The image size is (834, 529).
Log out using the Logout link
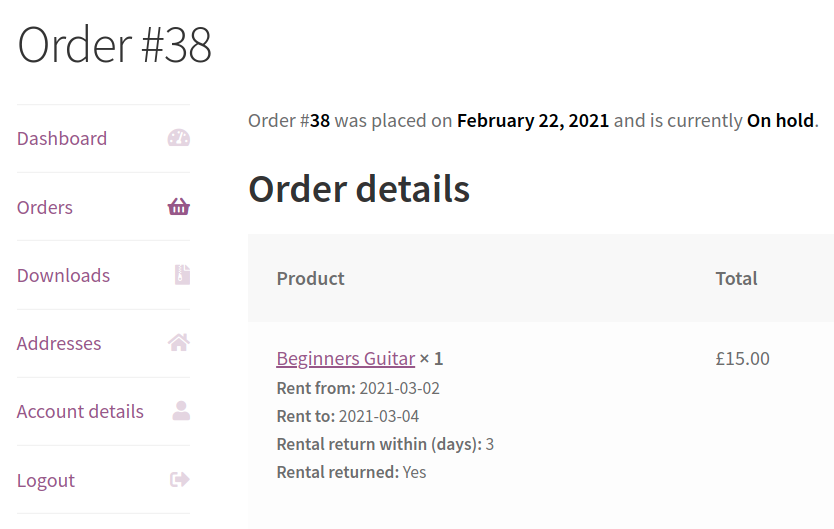[46, 480]
